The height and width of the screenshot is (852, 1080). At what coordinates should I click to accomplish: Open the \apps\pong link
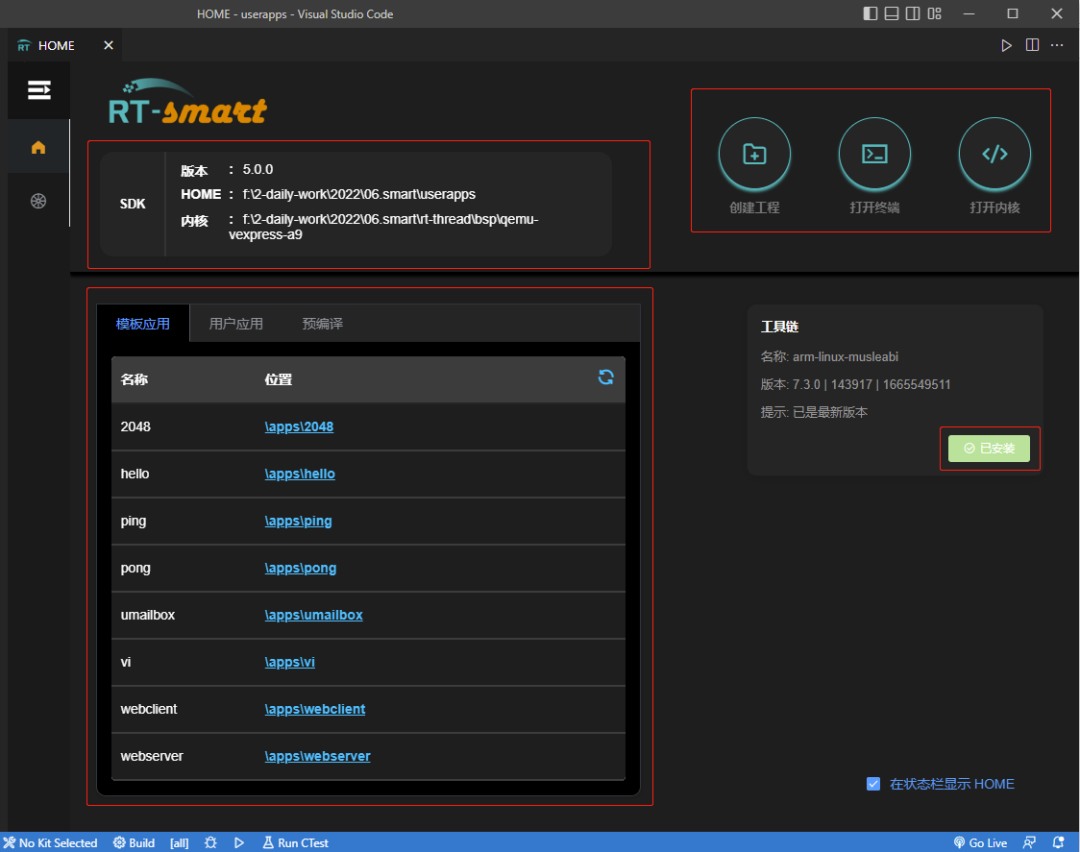(300, 568)
